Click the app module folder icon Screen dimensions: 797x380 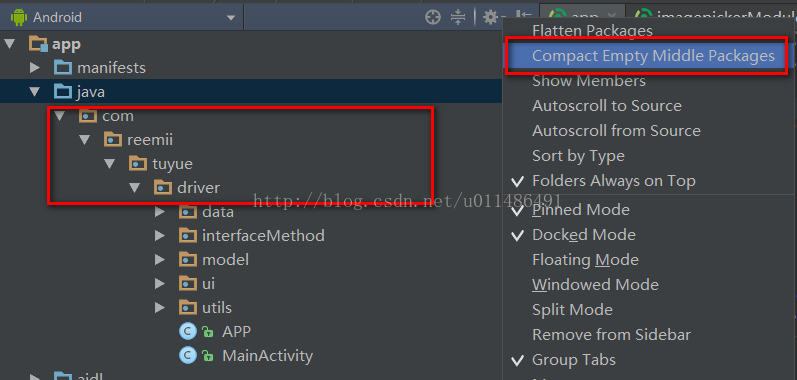tap(38, 44)
